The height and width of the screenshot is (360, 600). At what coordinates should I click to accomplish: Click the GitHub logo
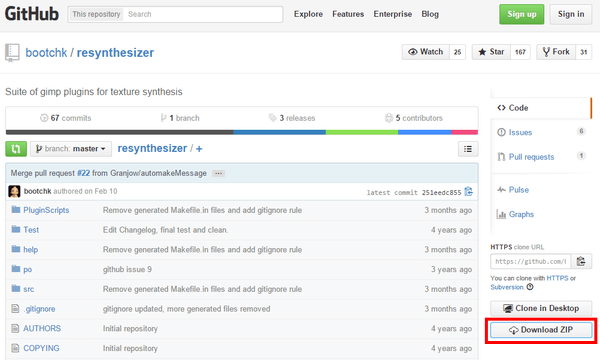[x=32, y=14]
